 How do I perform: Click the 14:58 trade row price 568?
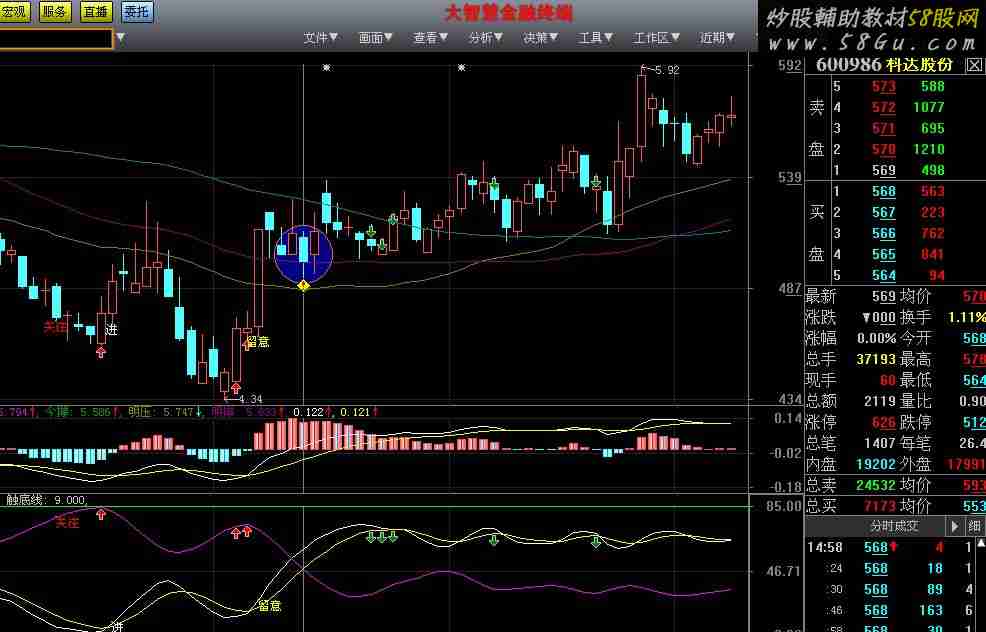[x=876, y=548]
